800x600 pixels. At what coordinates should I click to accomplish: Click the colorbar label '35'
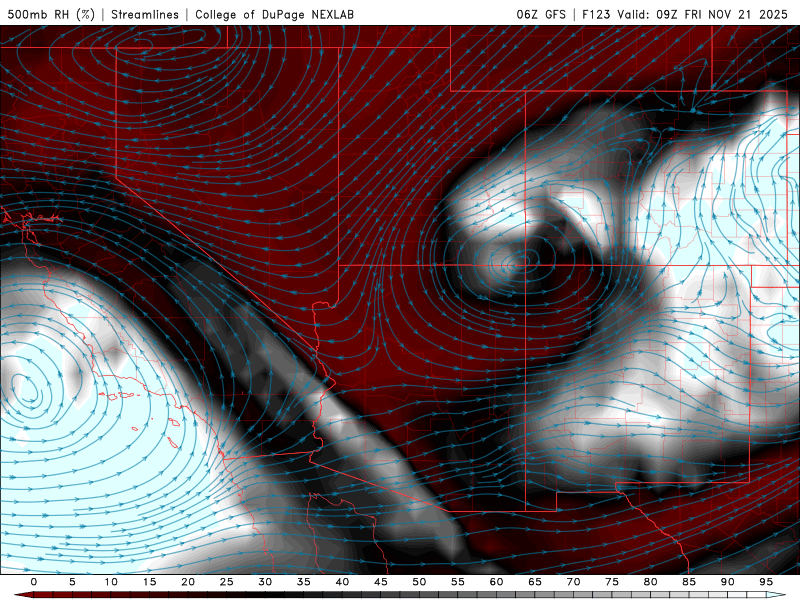click(x=304, y=582)
